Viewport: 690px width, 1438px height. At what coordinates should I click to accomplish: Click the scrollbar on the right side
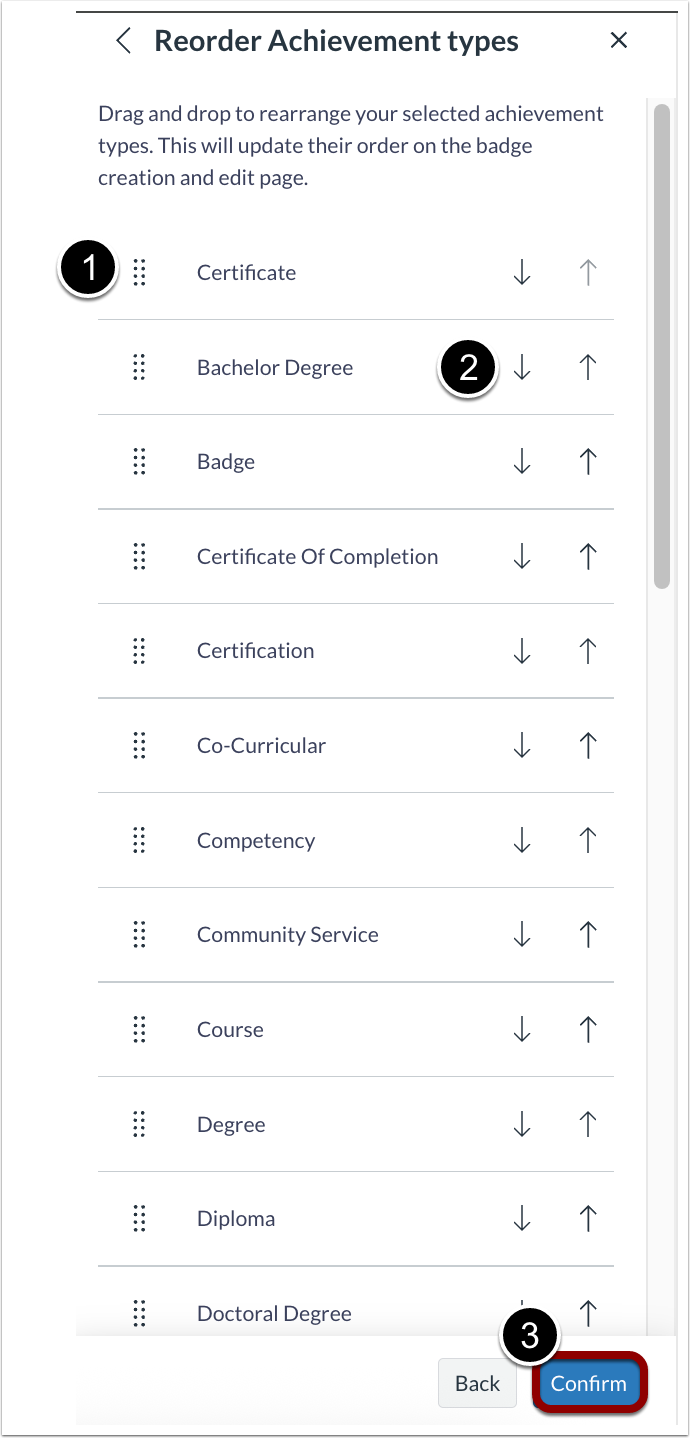tap(660, 340)
